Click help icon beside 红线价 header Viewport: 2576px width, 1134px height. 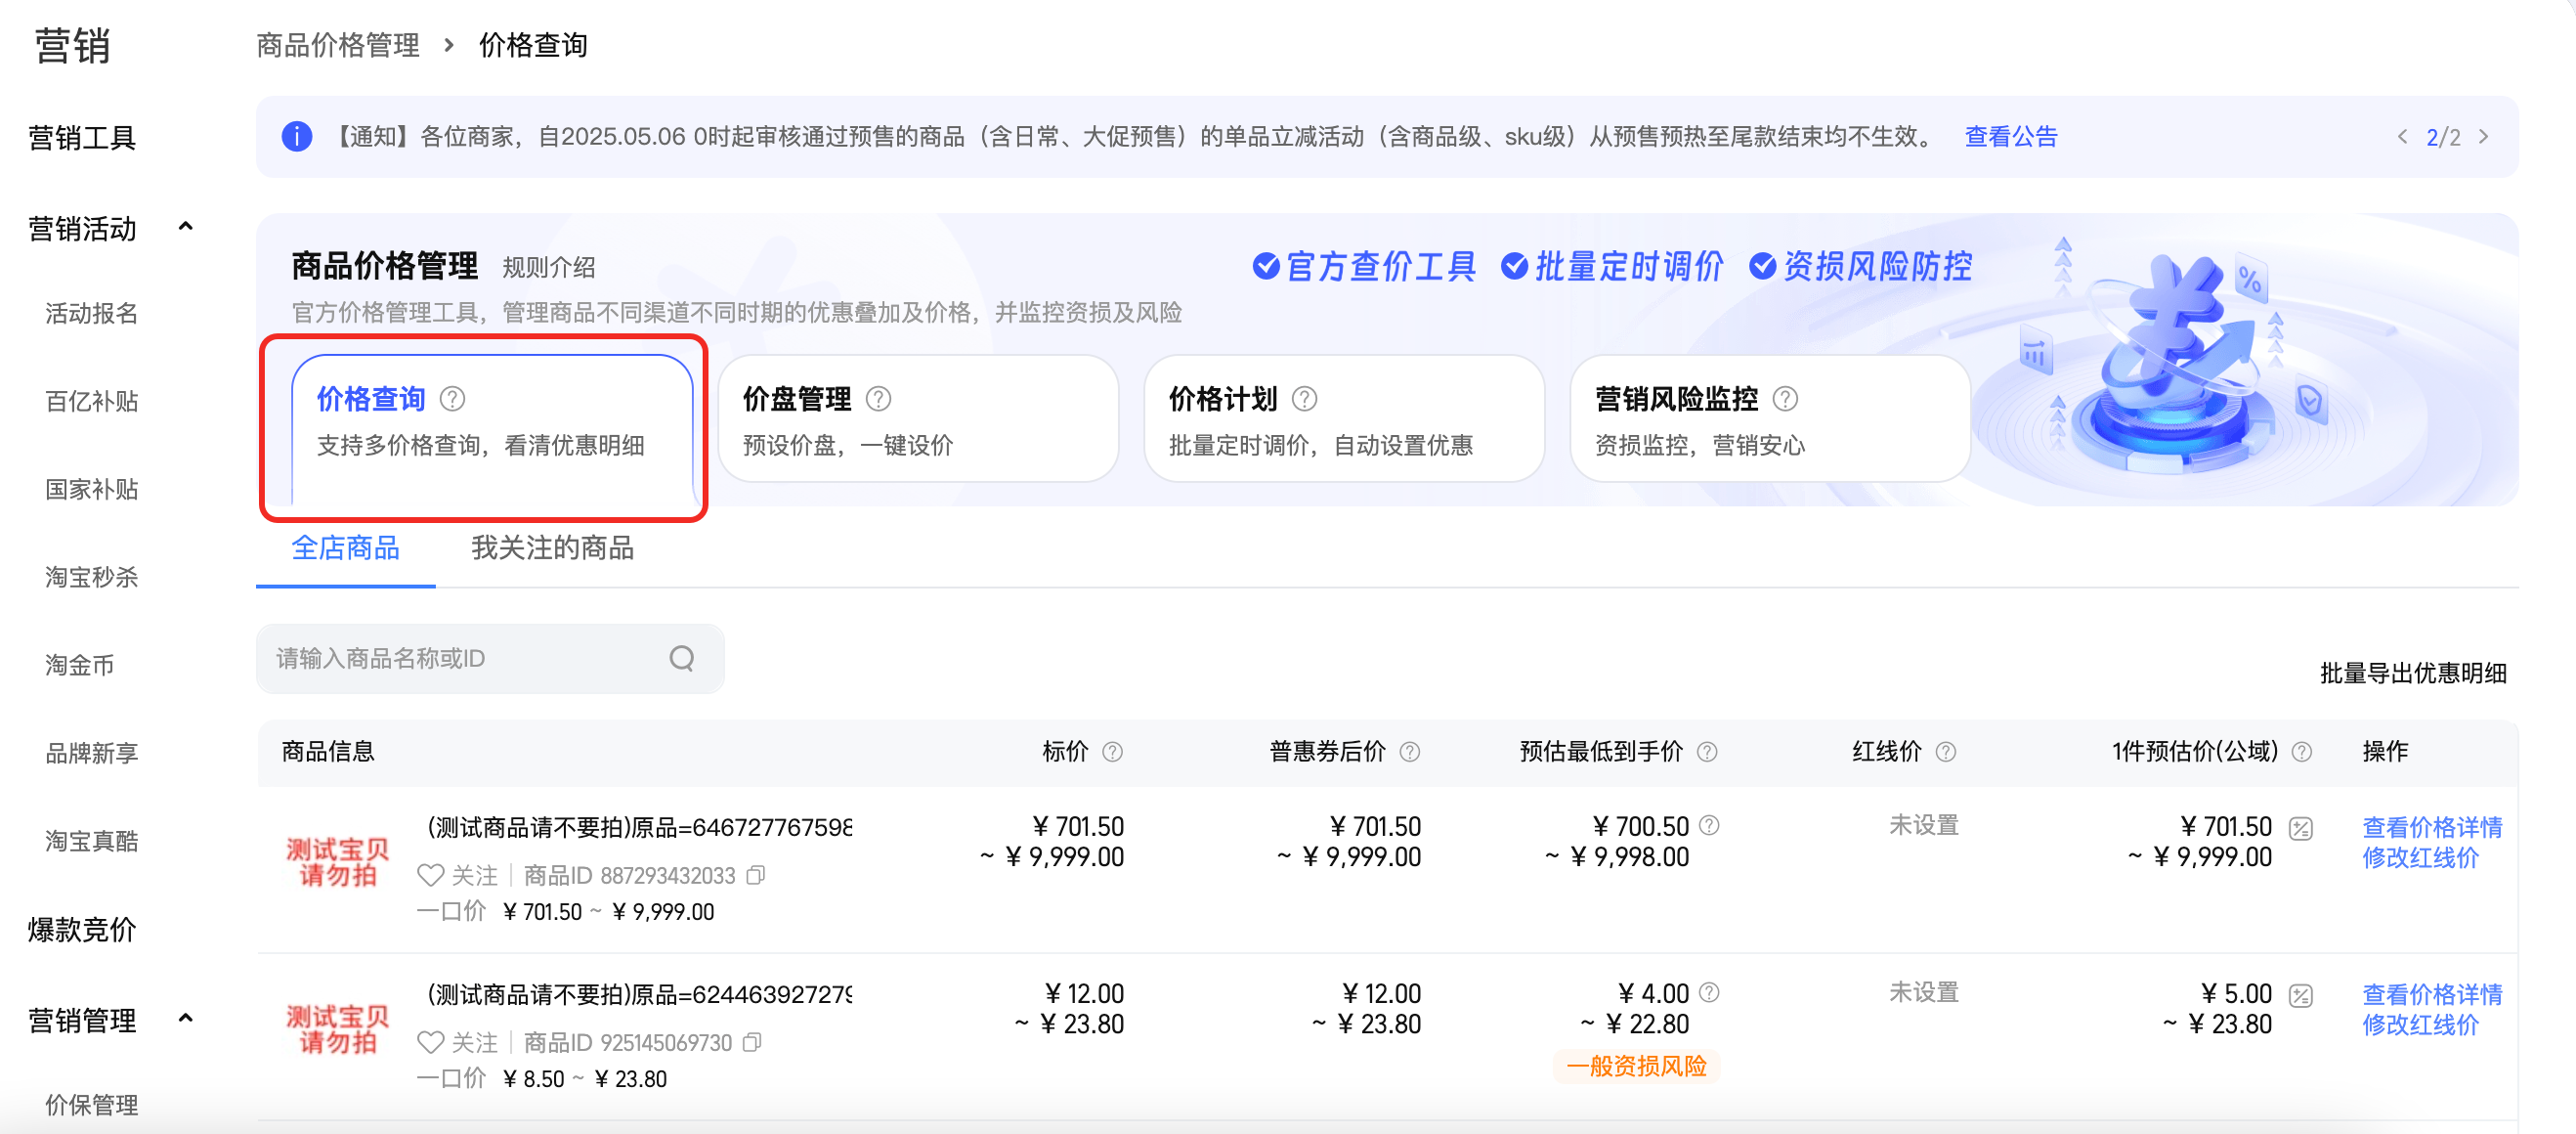tap(1946, 752)
